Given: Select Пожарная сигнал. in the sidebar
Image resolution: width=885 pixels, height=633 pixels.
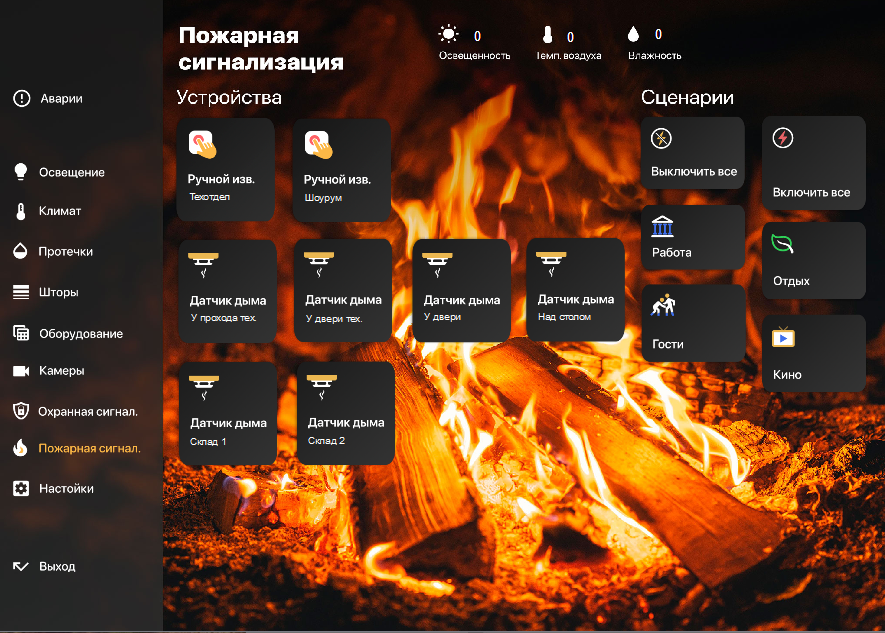Looking at the screenshot, I should coord(88,449).
